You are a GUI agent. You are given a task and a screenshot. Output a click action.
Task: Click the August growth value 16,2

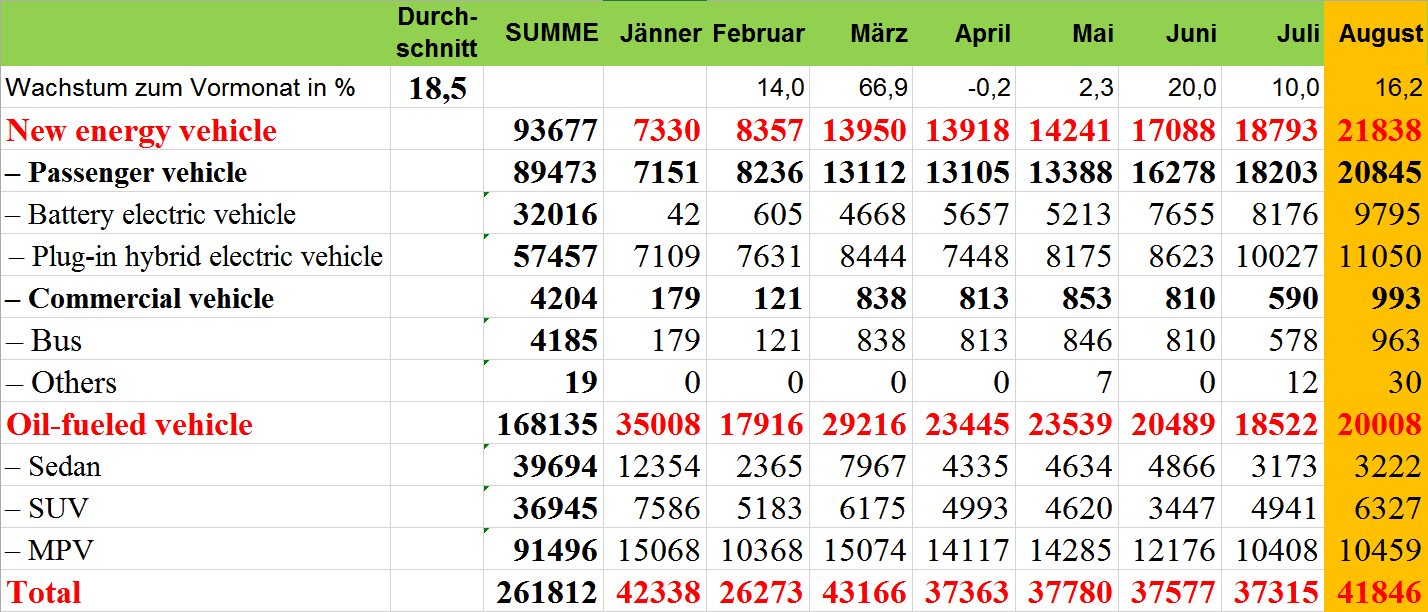point(1397,88)
